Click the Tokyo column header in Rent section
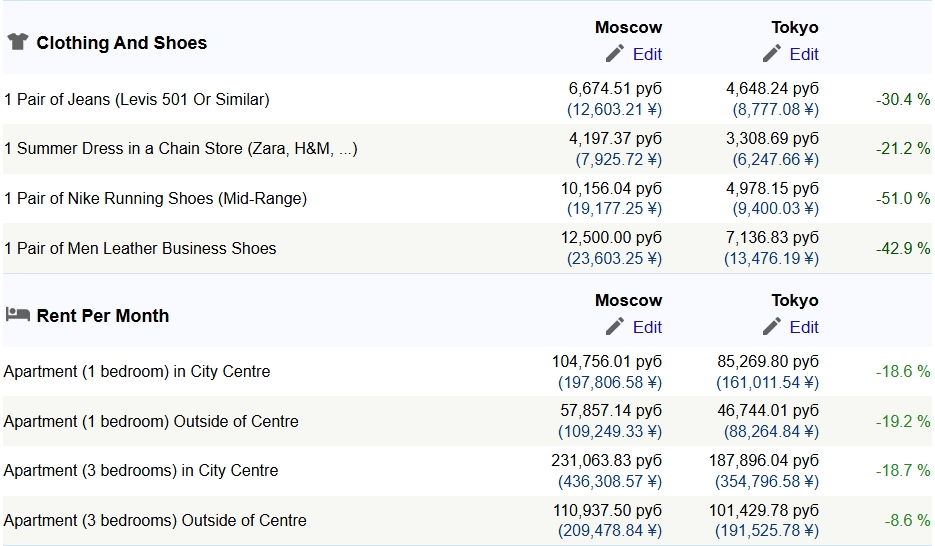Image resolution: width=935 pixels, height=546 pixels. click(x=795, y=300)
